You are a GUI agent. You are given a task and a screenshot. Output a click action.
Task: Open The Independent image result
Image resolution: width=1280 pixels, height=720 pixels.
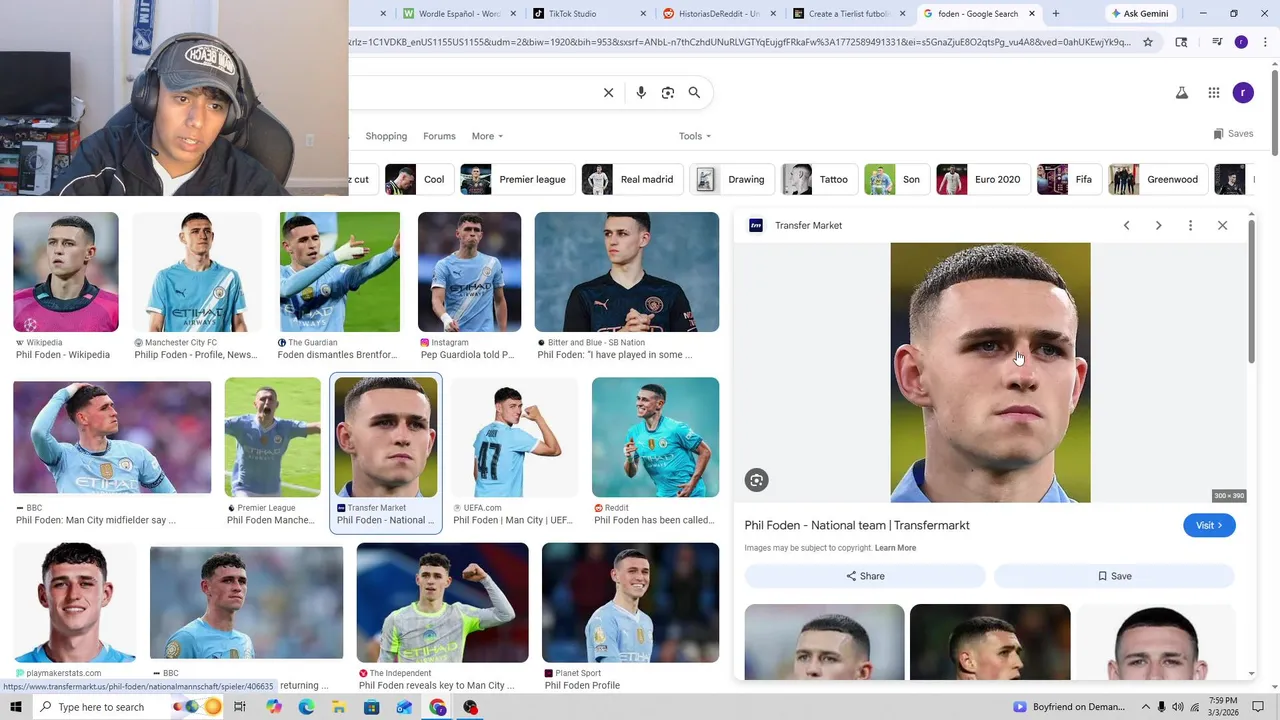(442, 603)
